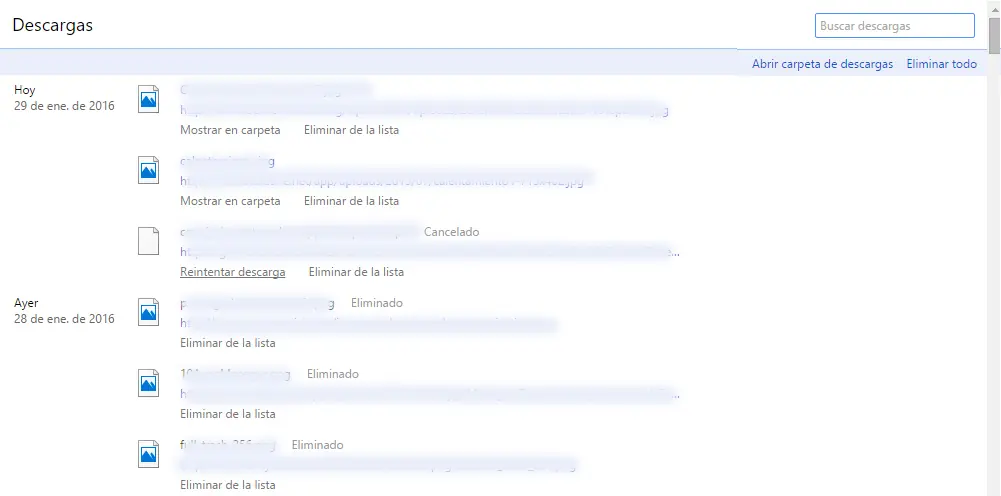
Task: Show the calentamiento image in its folder
Action: 230,201
